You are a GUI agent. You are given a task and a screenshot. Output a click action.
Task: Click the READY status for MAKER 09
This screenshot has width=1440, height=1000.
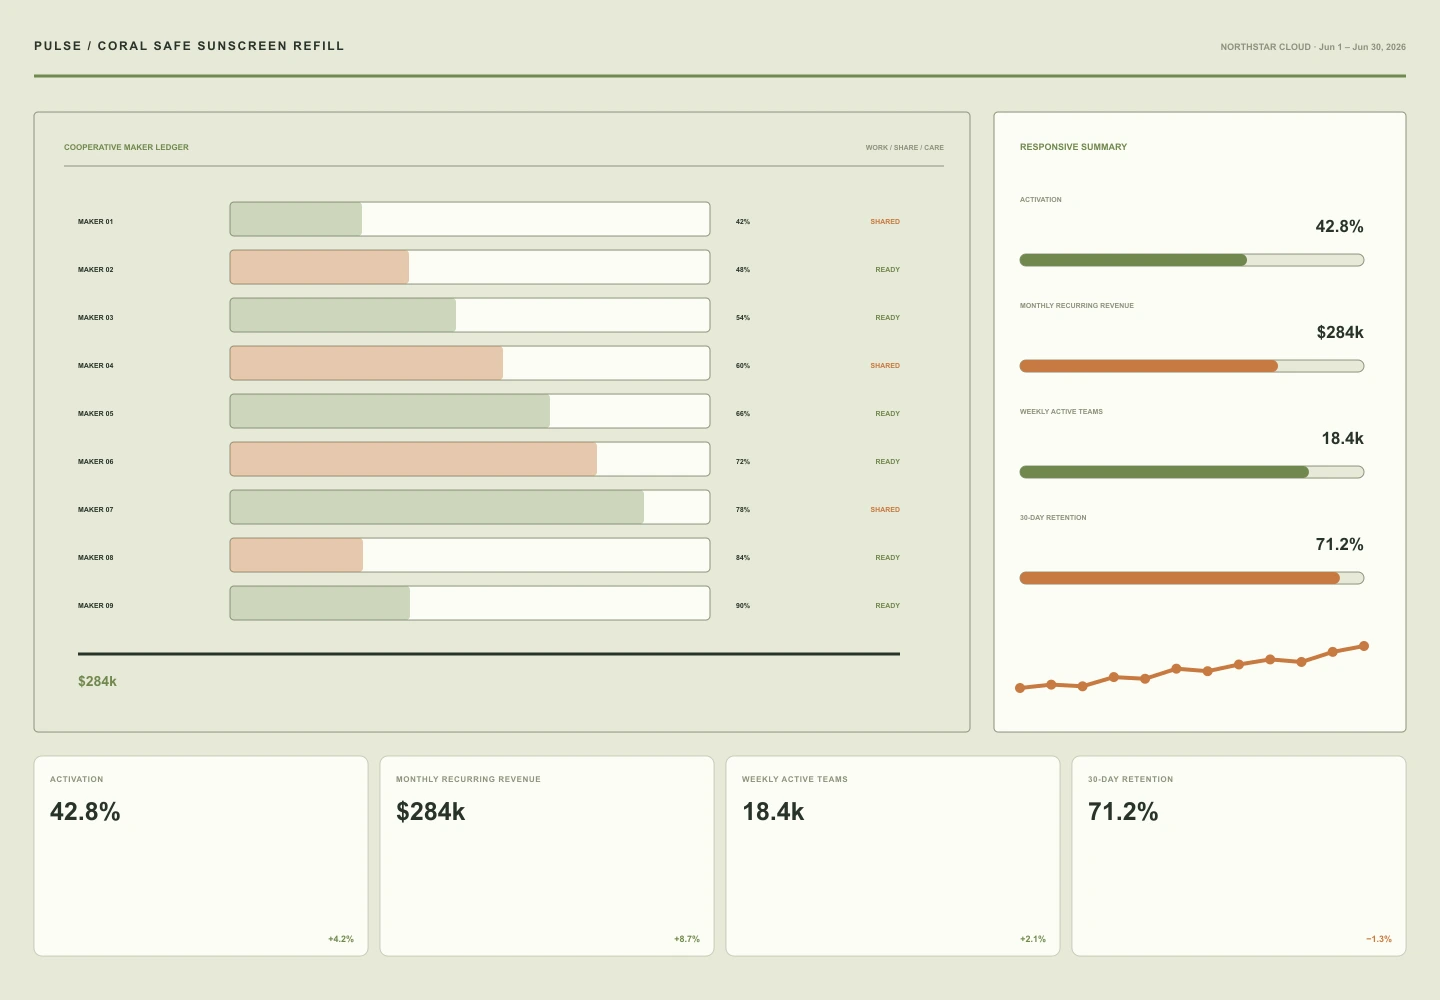[888, 606]
